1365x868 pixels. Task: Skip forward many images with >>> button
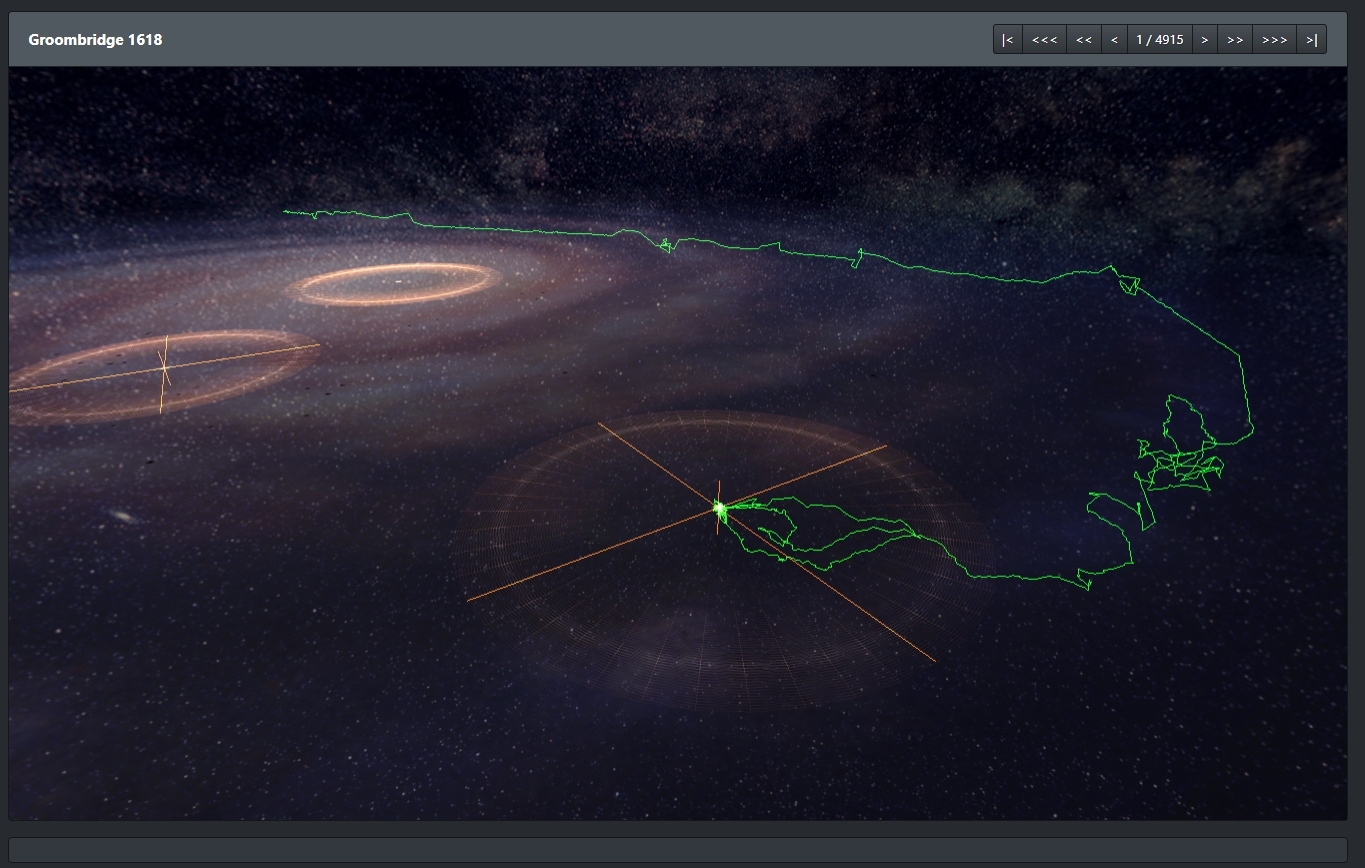point(1275,40)
